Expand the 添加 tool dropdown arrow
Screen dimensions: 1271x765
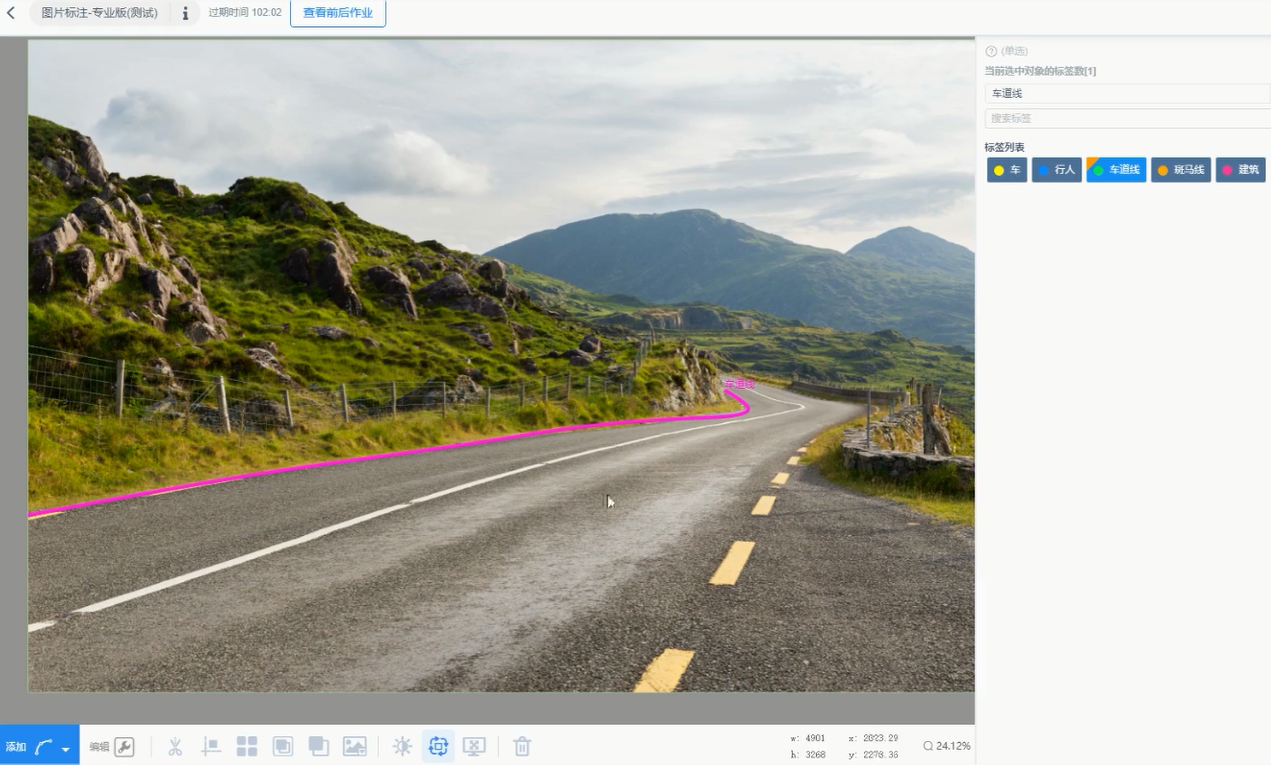66,748
